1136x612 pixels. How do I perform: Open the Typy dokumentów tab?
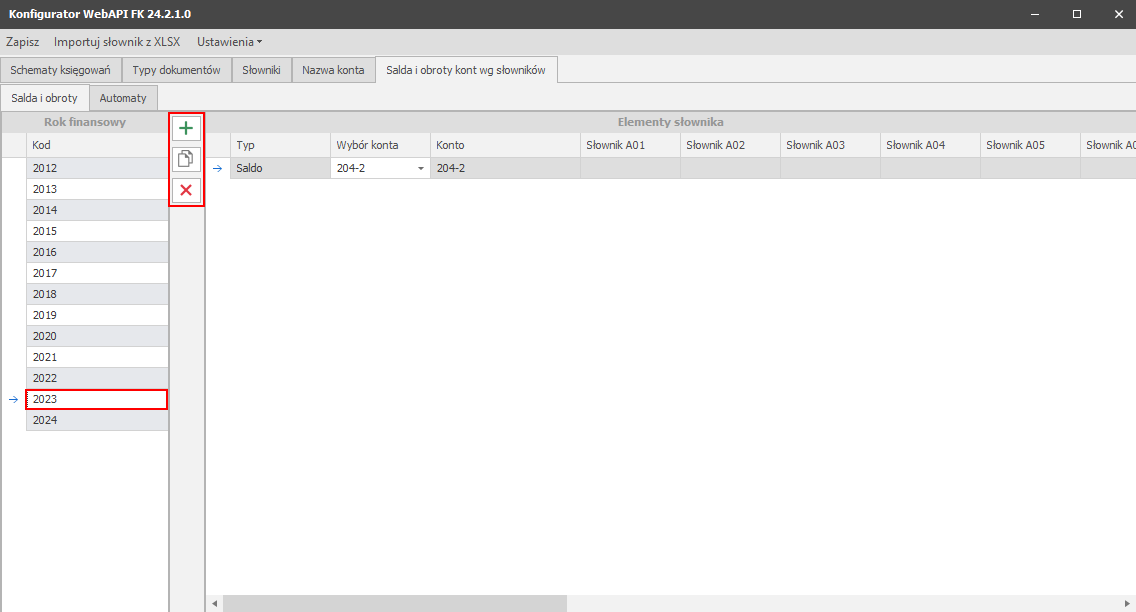(176, 70)
